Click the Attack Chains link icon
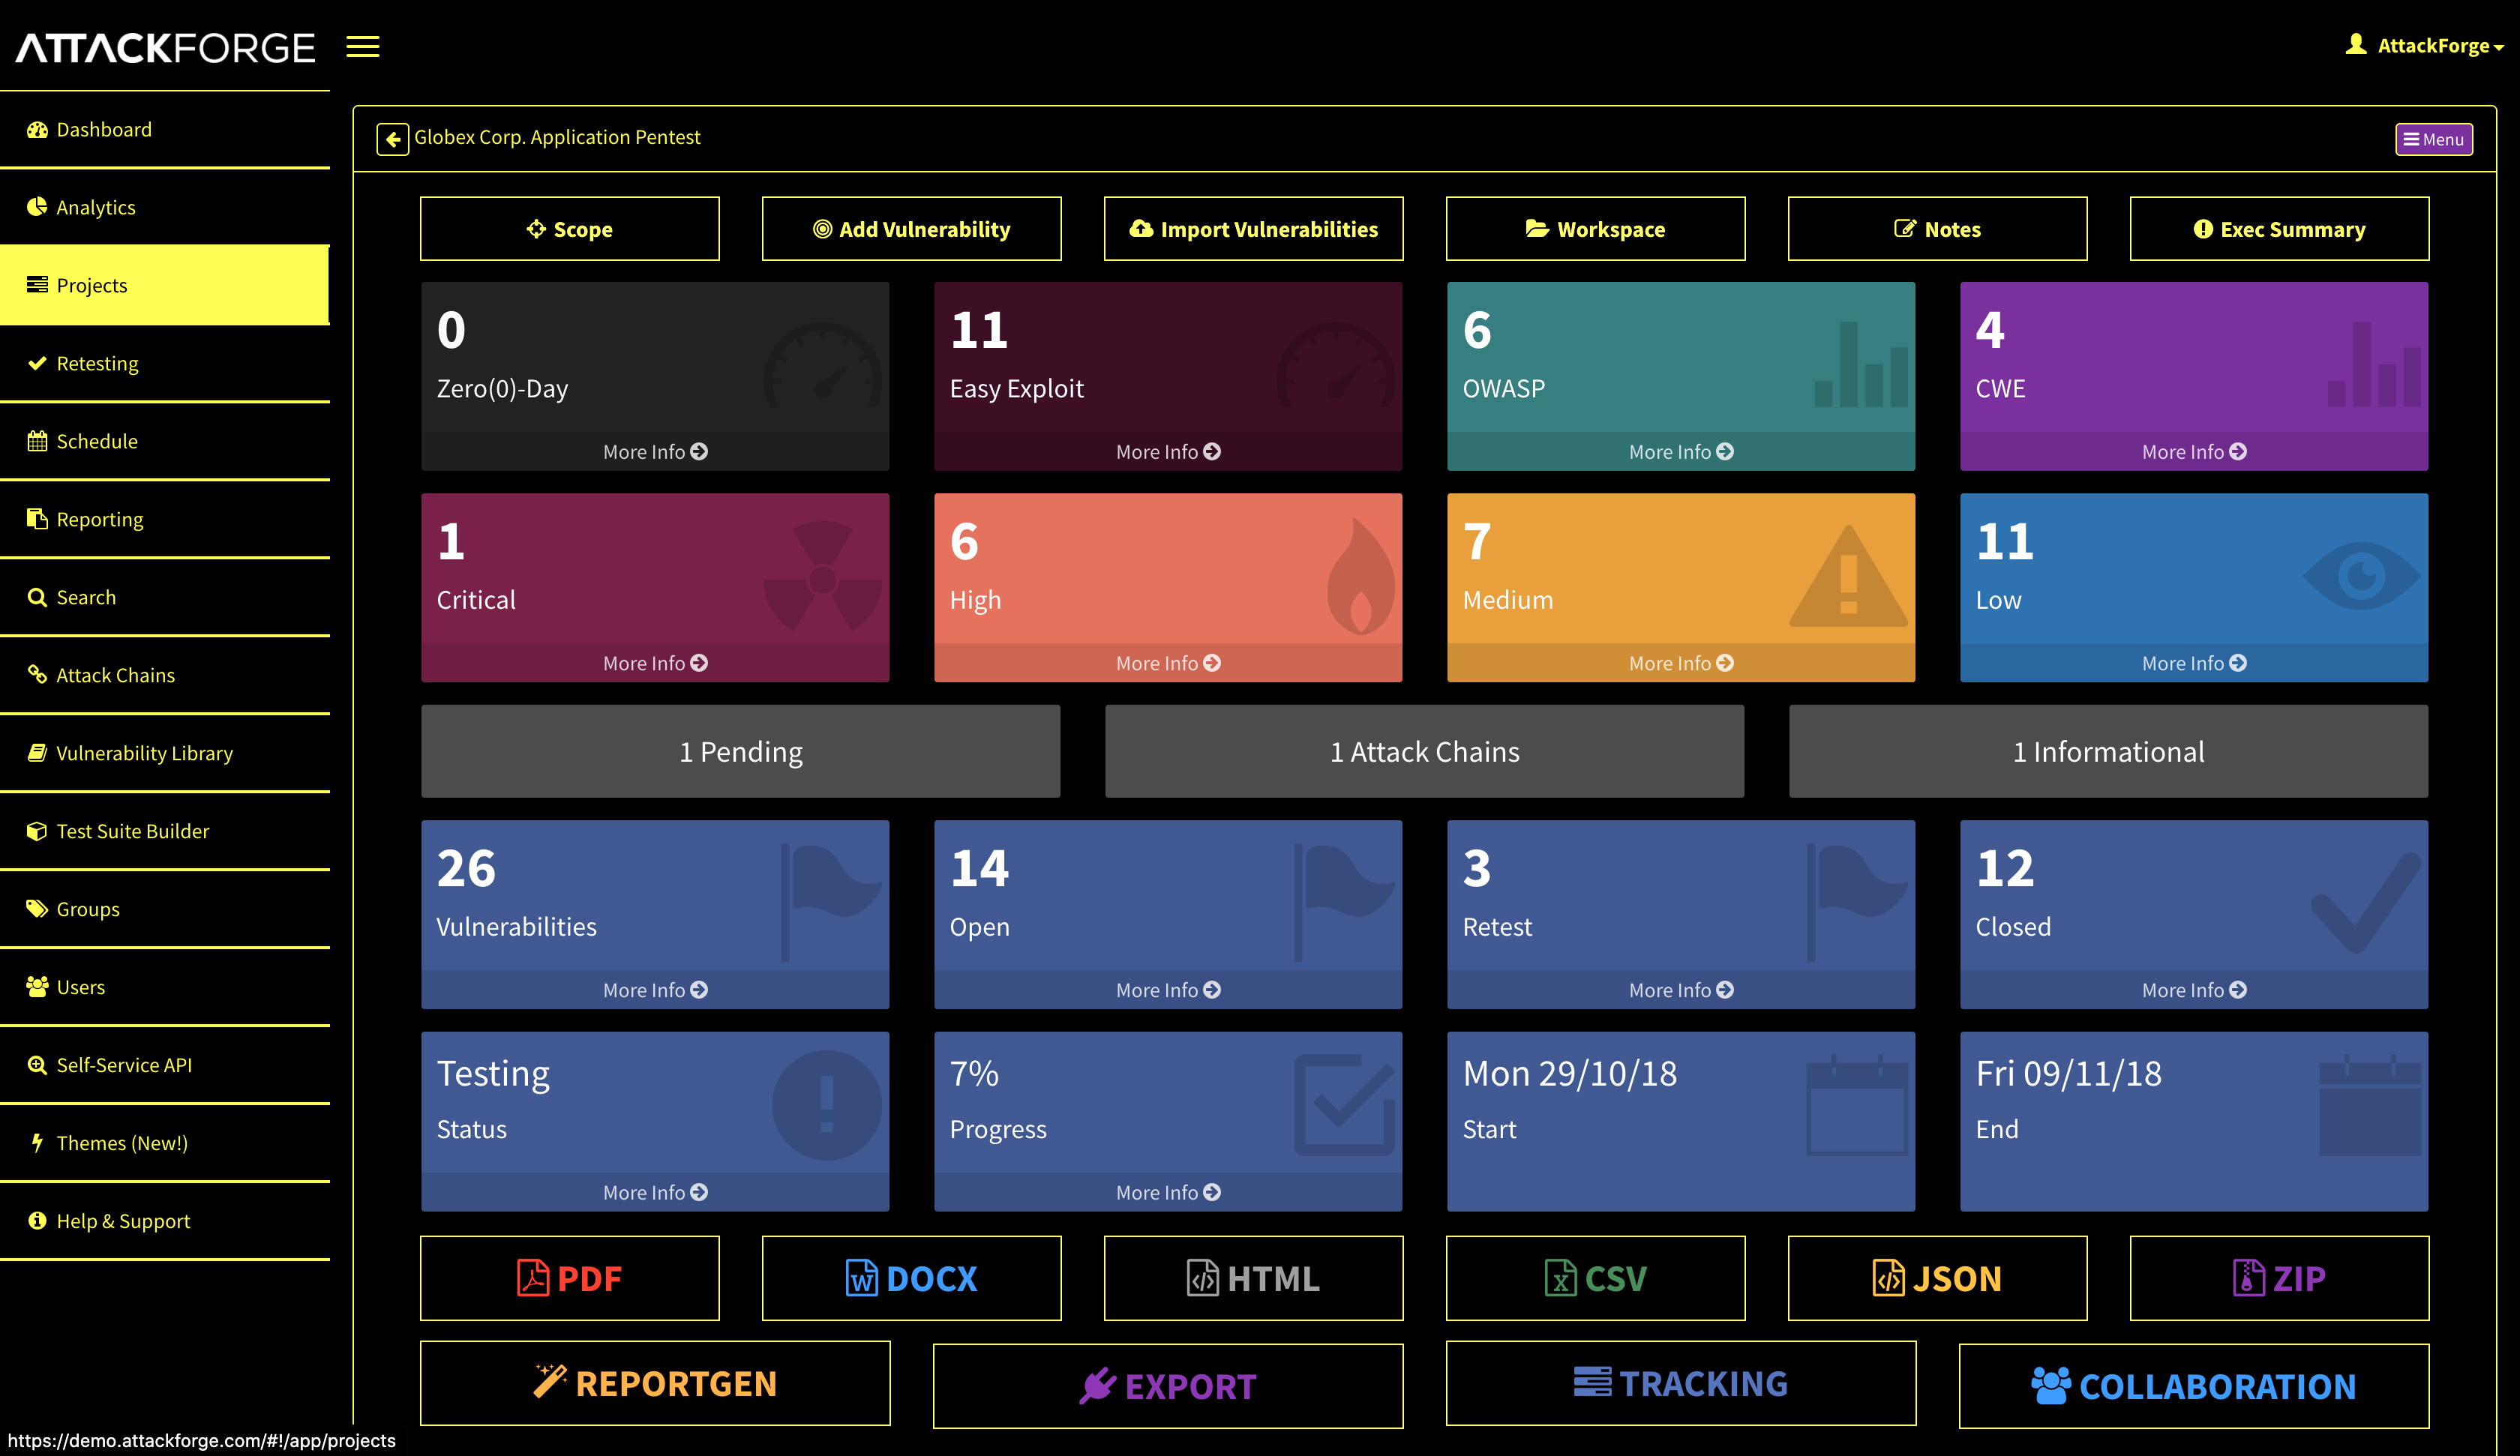 37,675
